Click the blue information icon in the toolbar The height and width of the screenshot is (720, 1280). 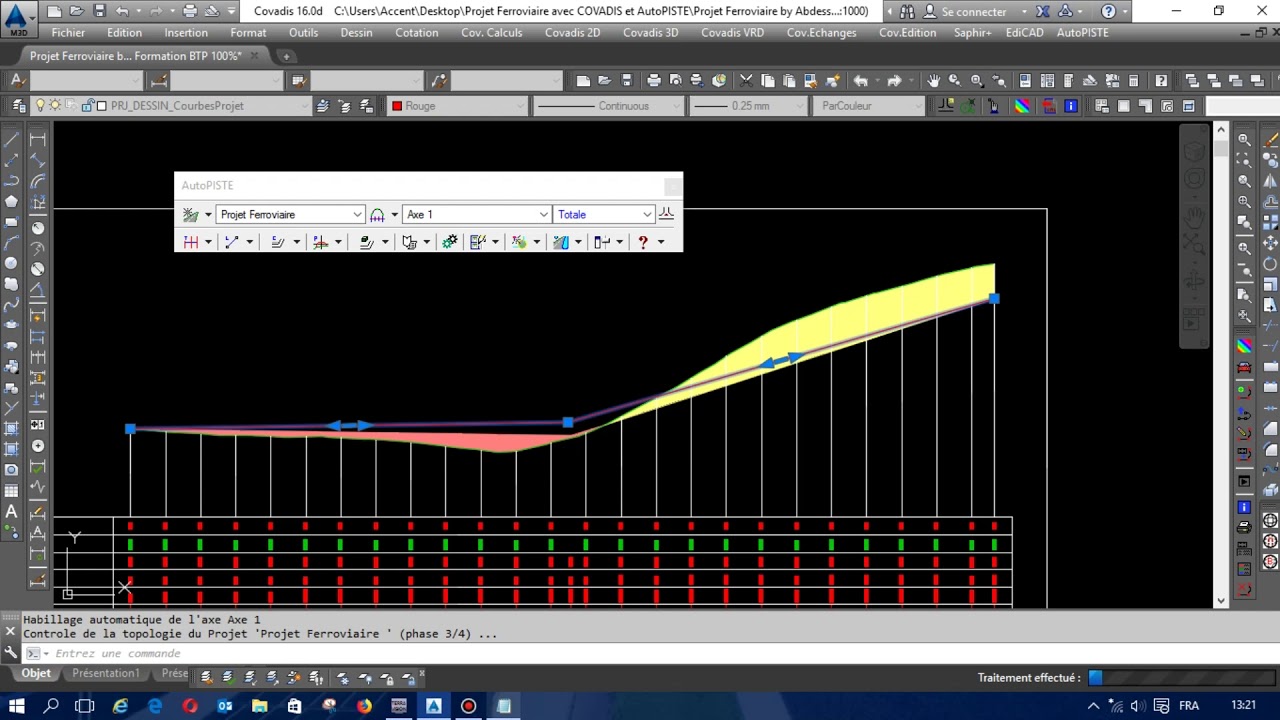coord(1071,105)
